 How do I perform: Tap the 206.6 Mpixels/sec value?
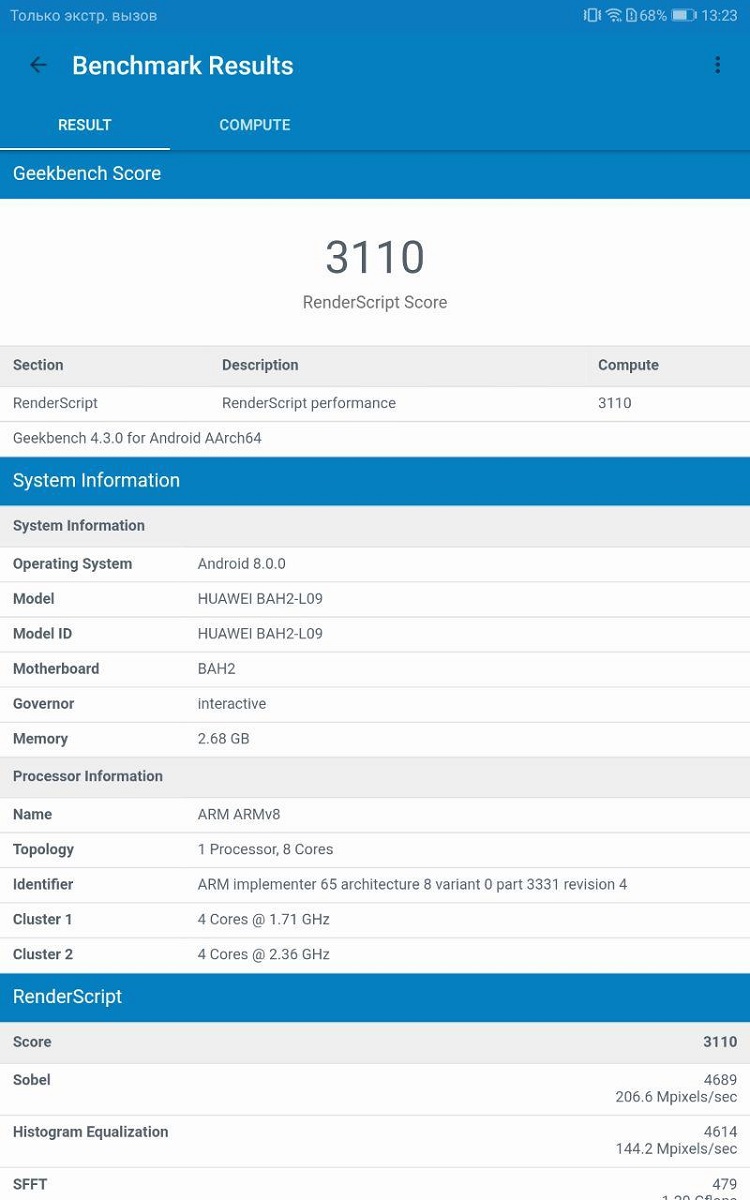(x=676, y=1097)
